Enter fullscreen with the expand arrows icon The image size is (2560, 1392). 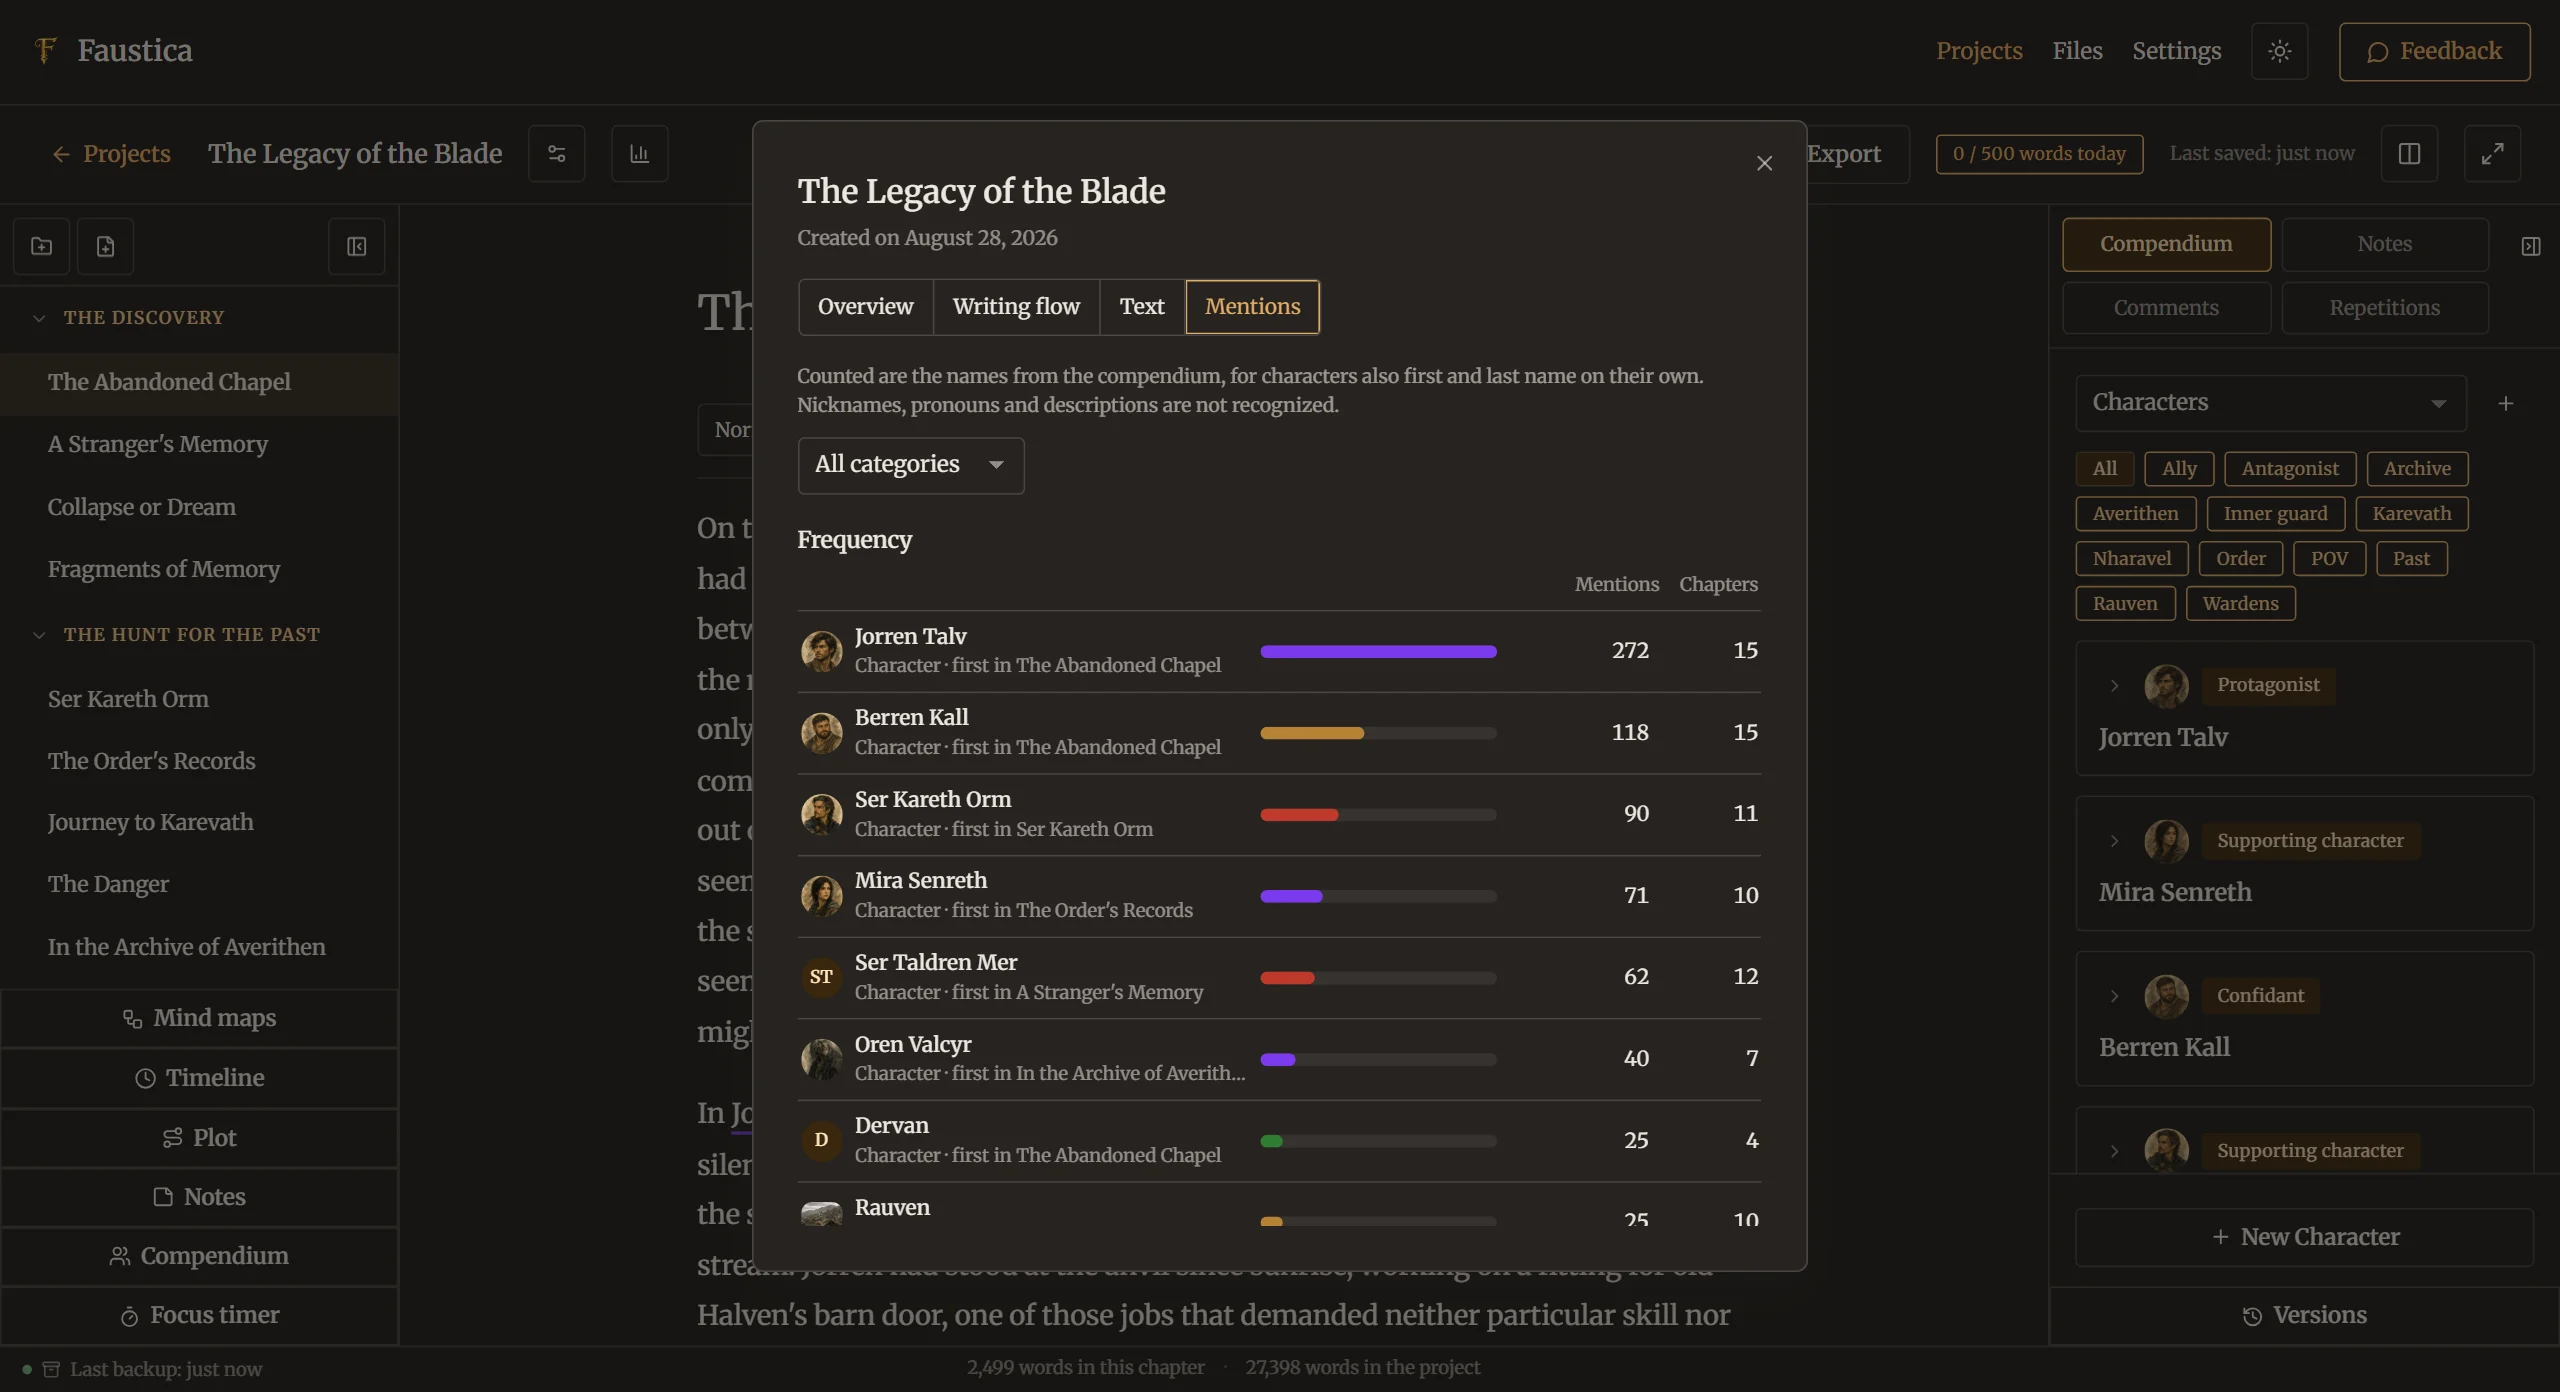click(2492, 154)
